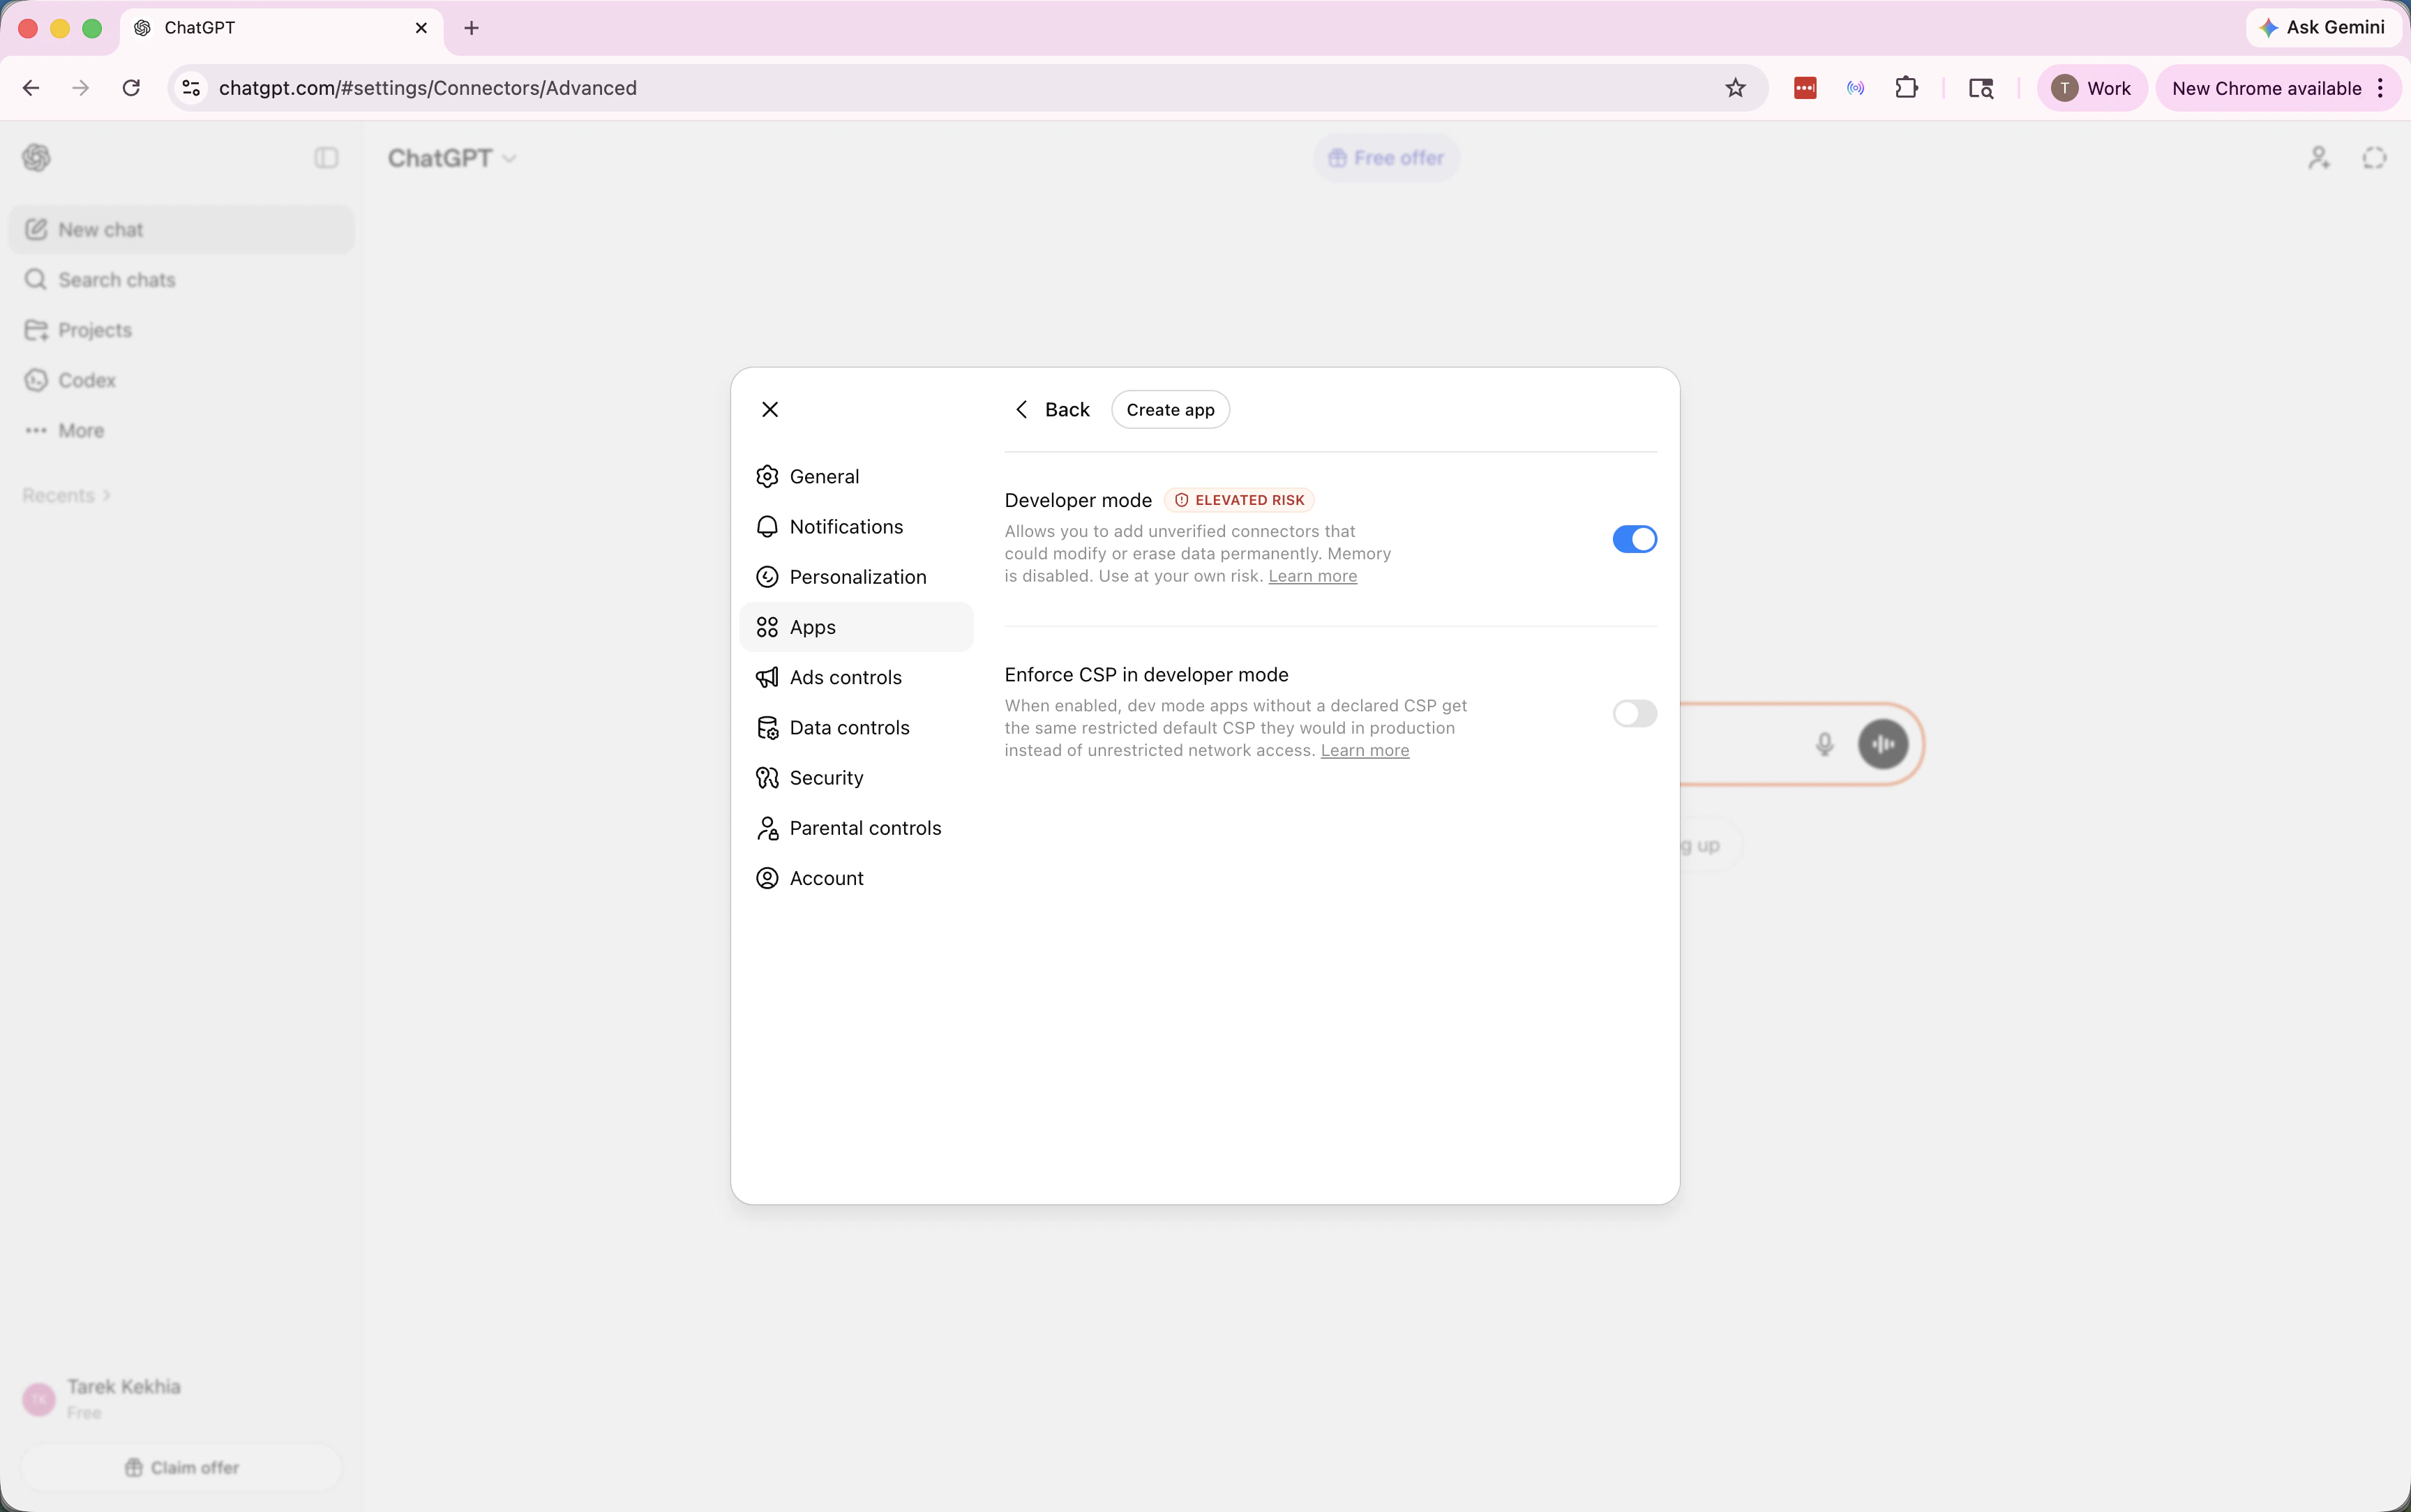
Task: Open Parental controls settings tab
Action: pyautogui.click(x=856, y=828)
